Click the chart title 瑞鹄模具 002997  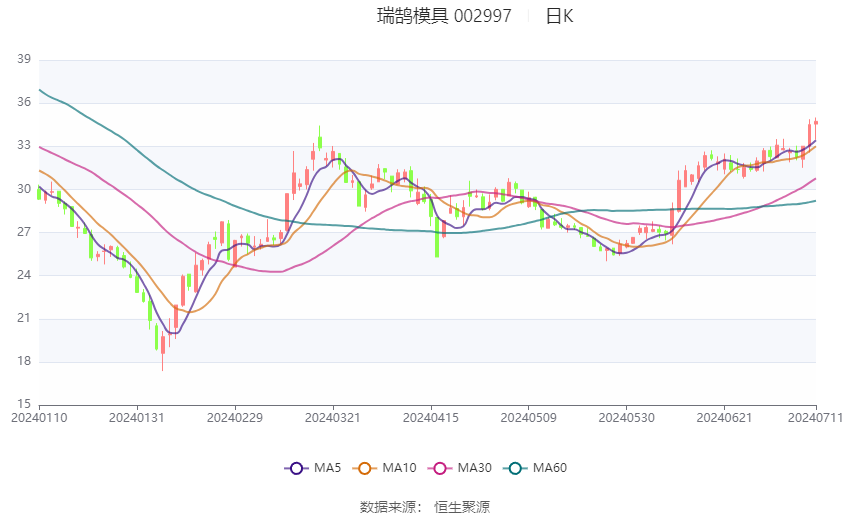pos(444,16)
